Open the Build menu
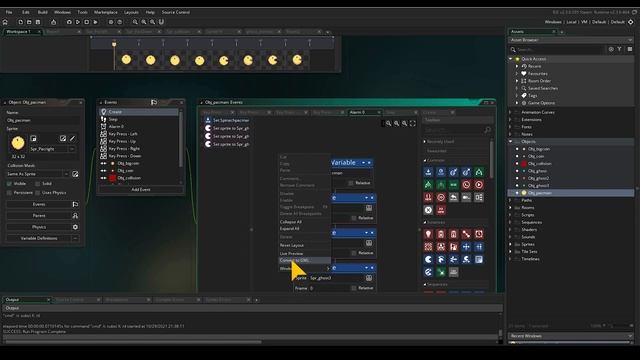This screenshot has height=360, width=640. tap(42, 12)
